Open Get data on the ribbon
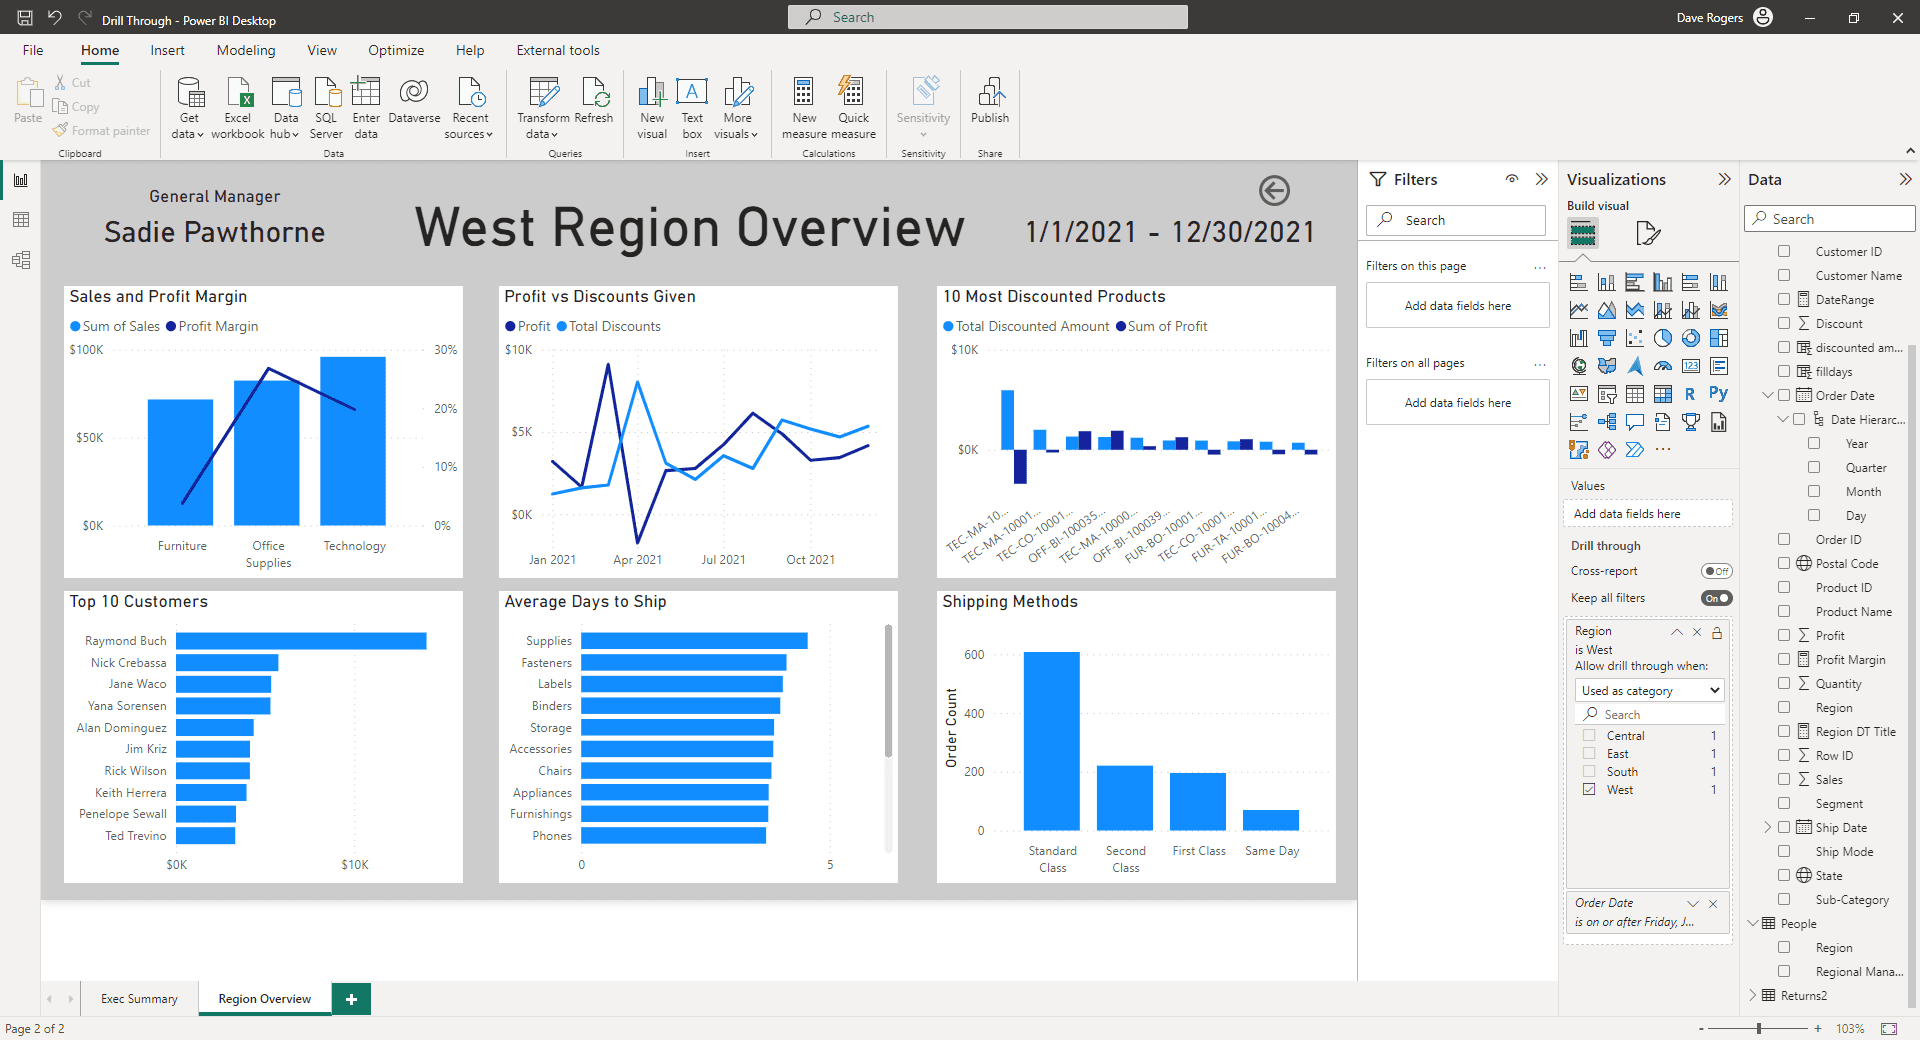 (188, 105)
